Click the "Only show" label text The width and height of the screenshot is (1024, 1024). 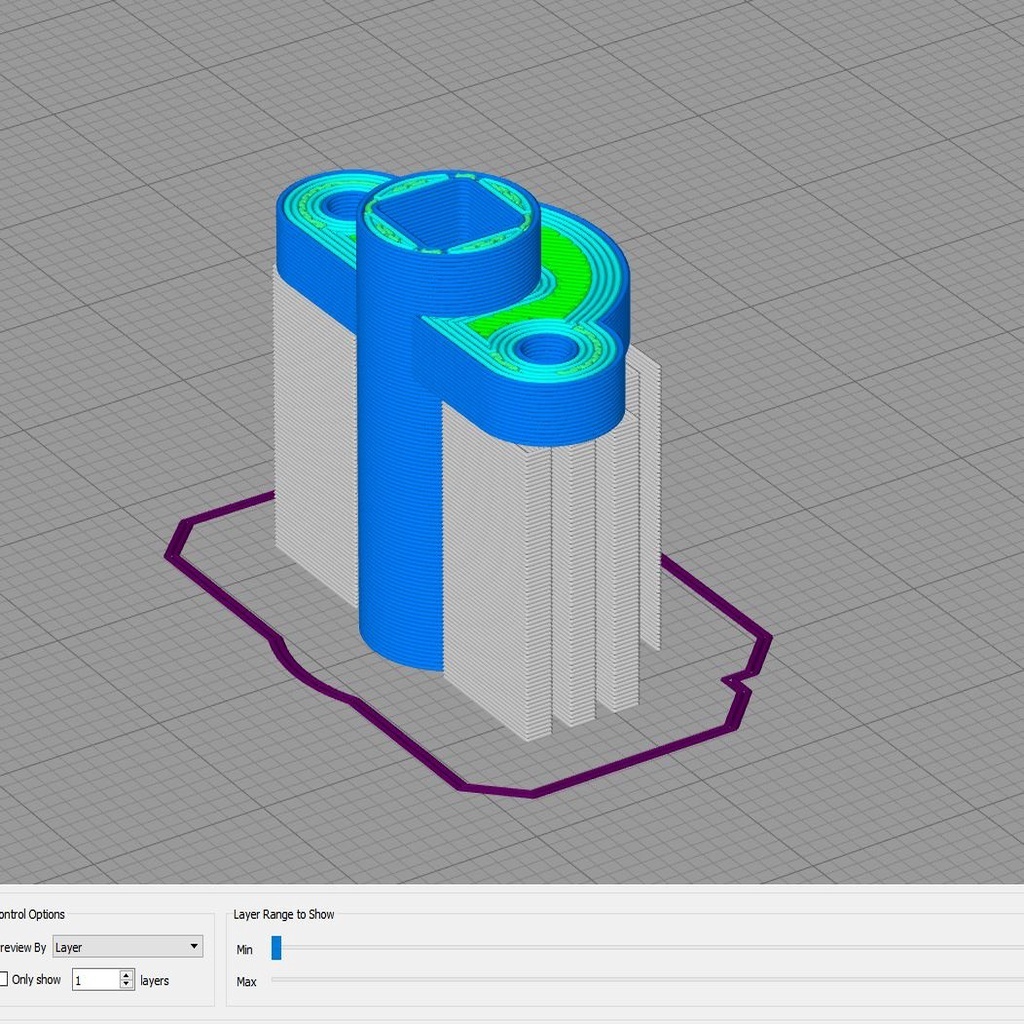pyautogui.click(x=35, y=980)
